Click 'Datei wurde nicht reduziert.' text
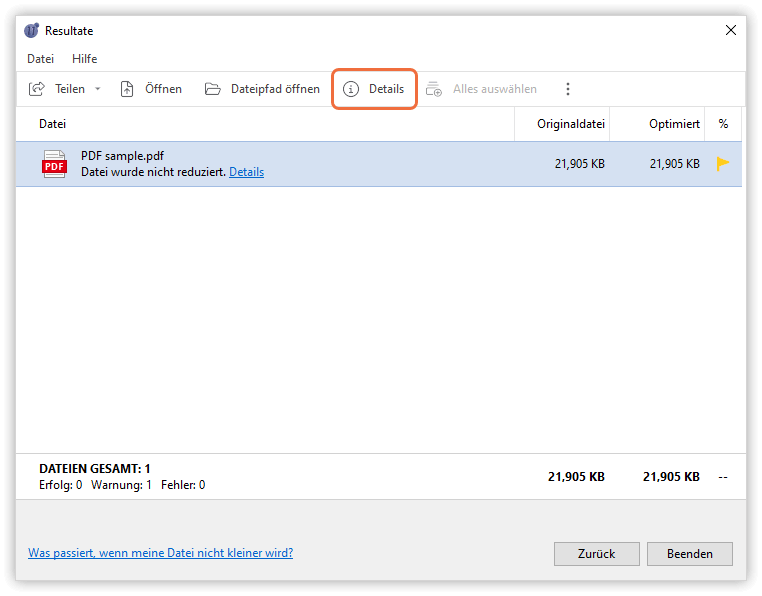The height and width of the screenshot is (596, 762). pos(153,172)
